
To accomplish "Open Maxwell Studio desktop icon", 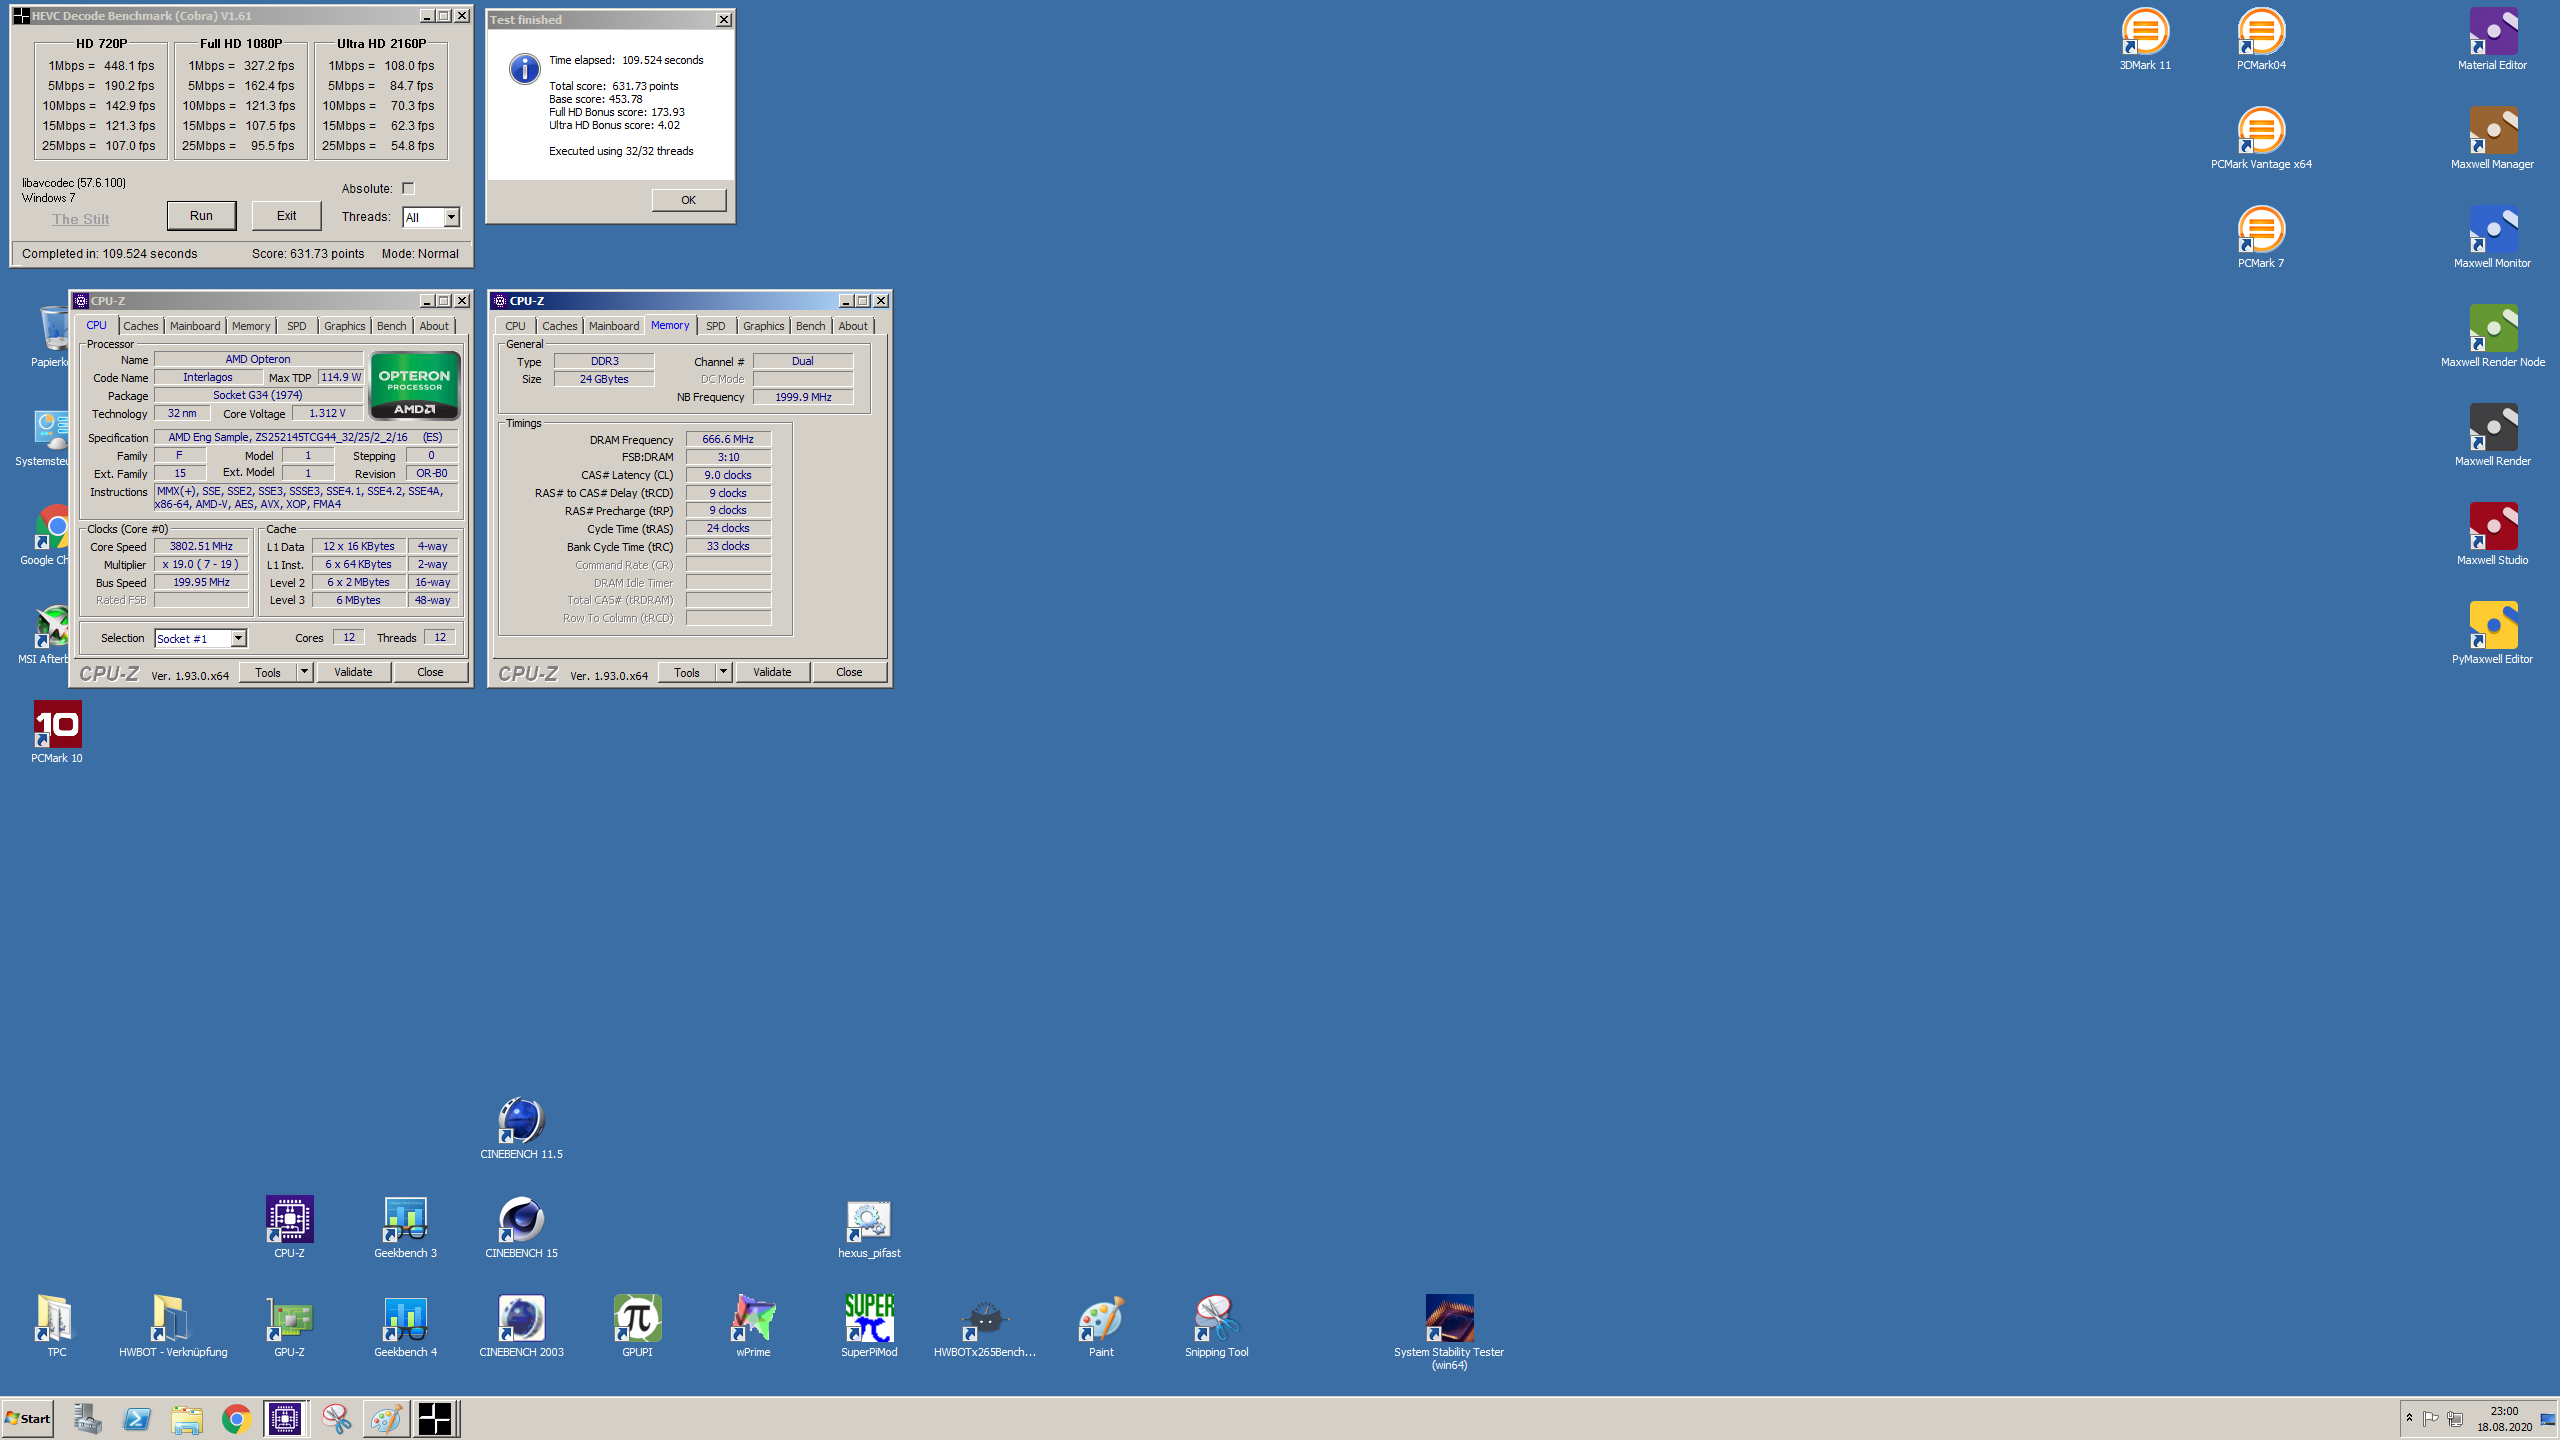I will 2492,534.
